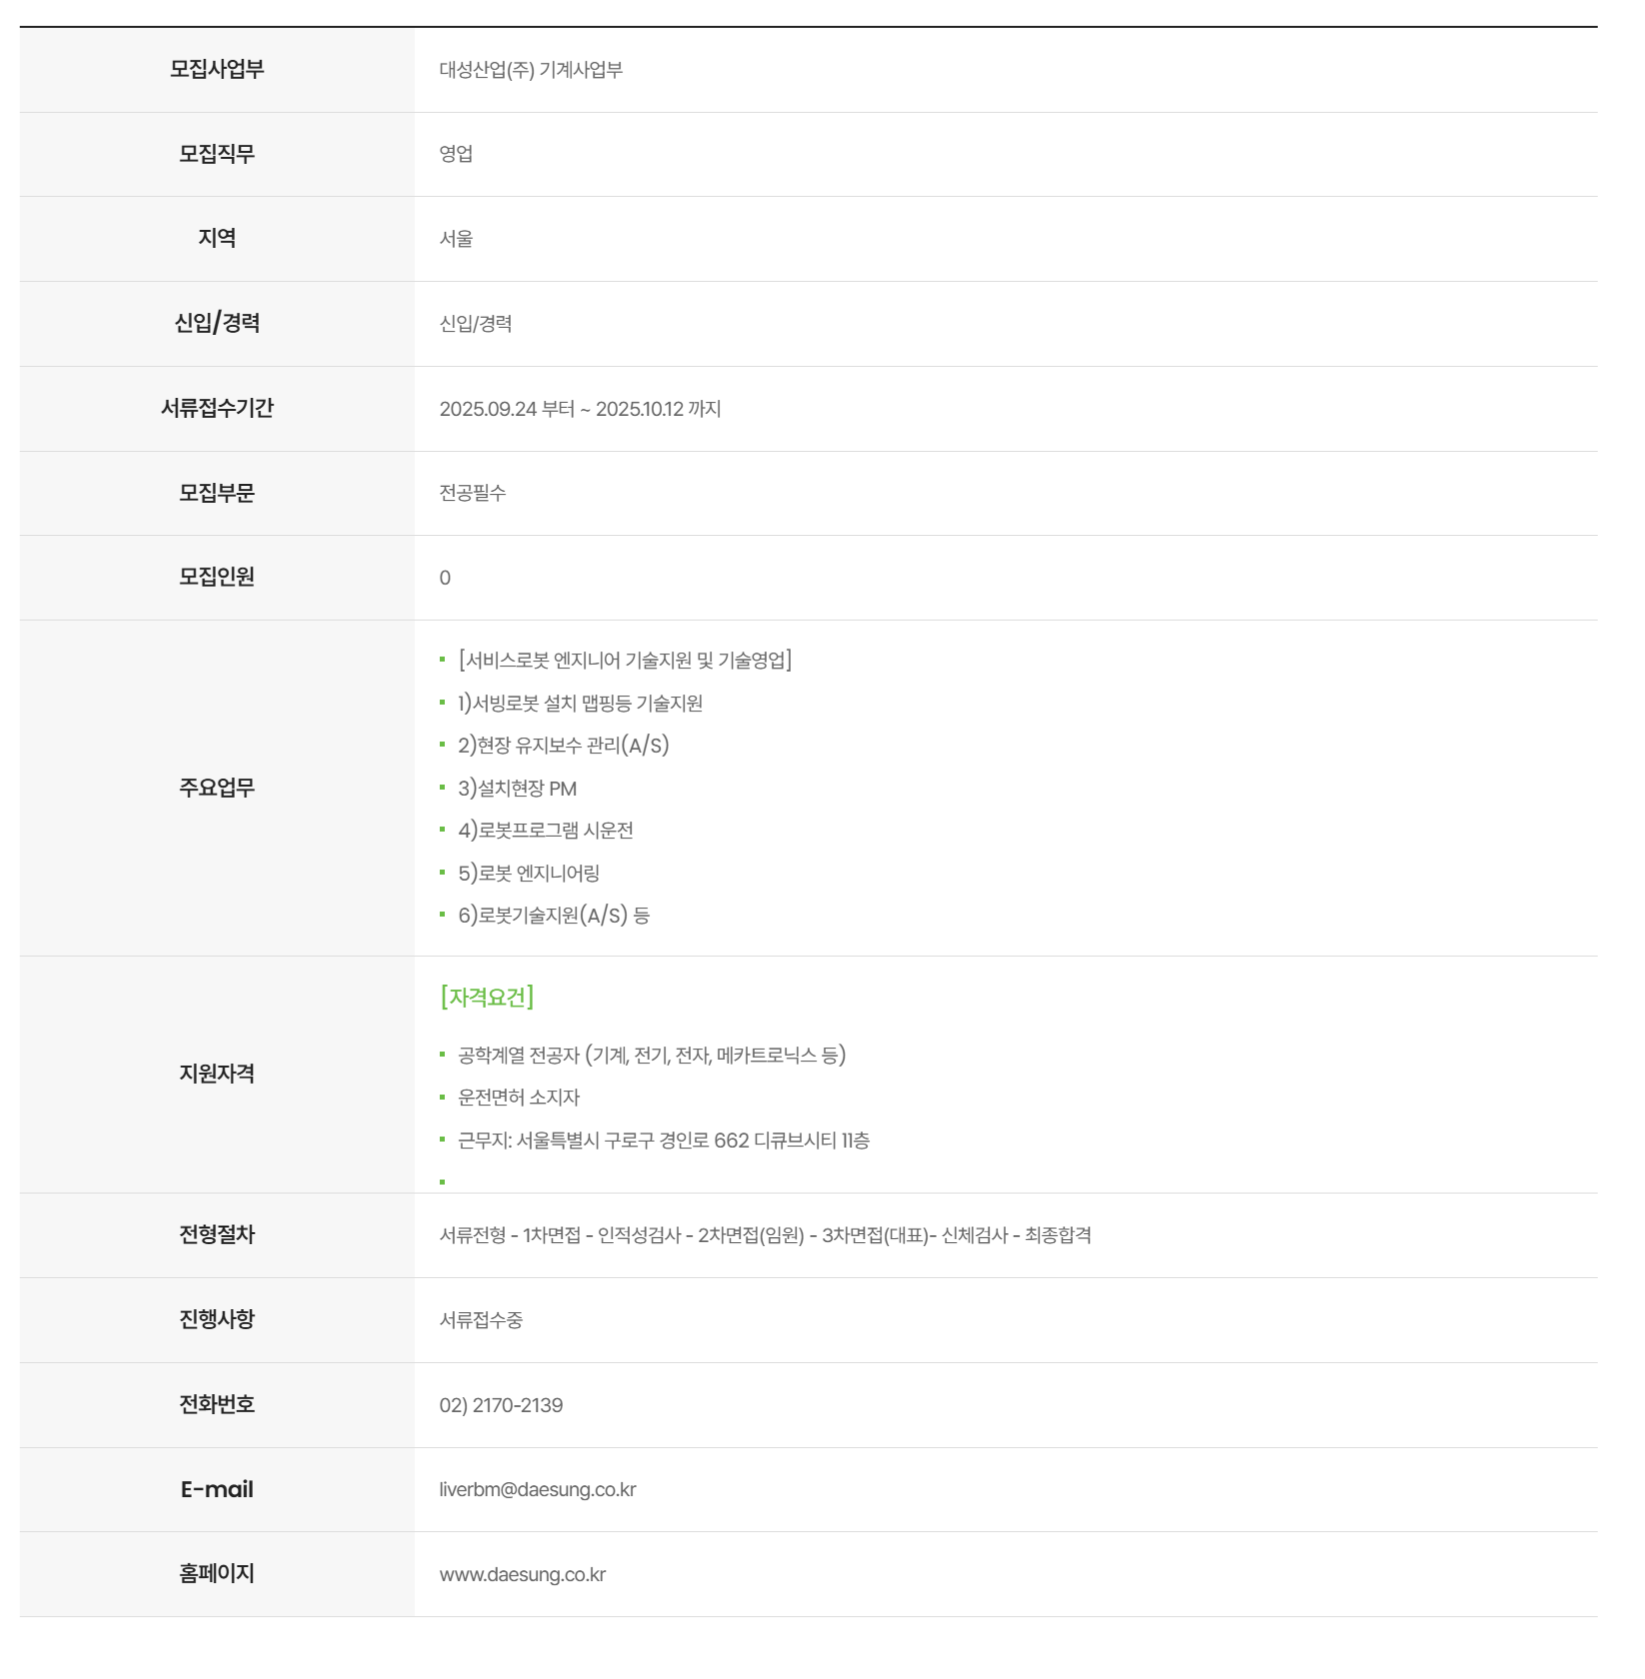The height and width of the screenshot is (1679, 1645).
Task: Click the 모집직무 value 영업
Action: (456, 154)
